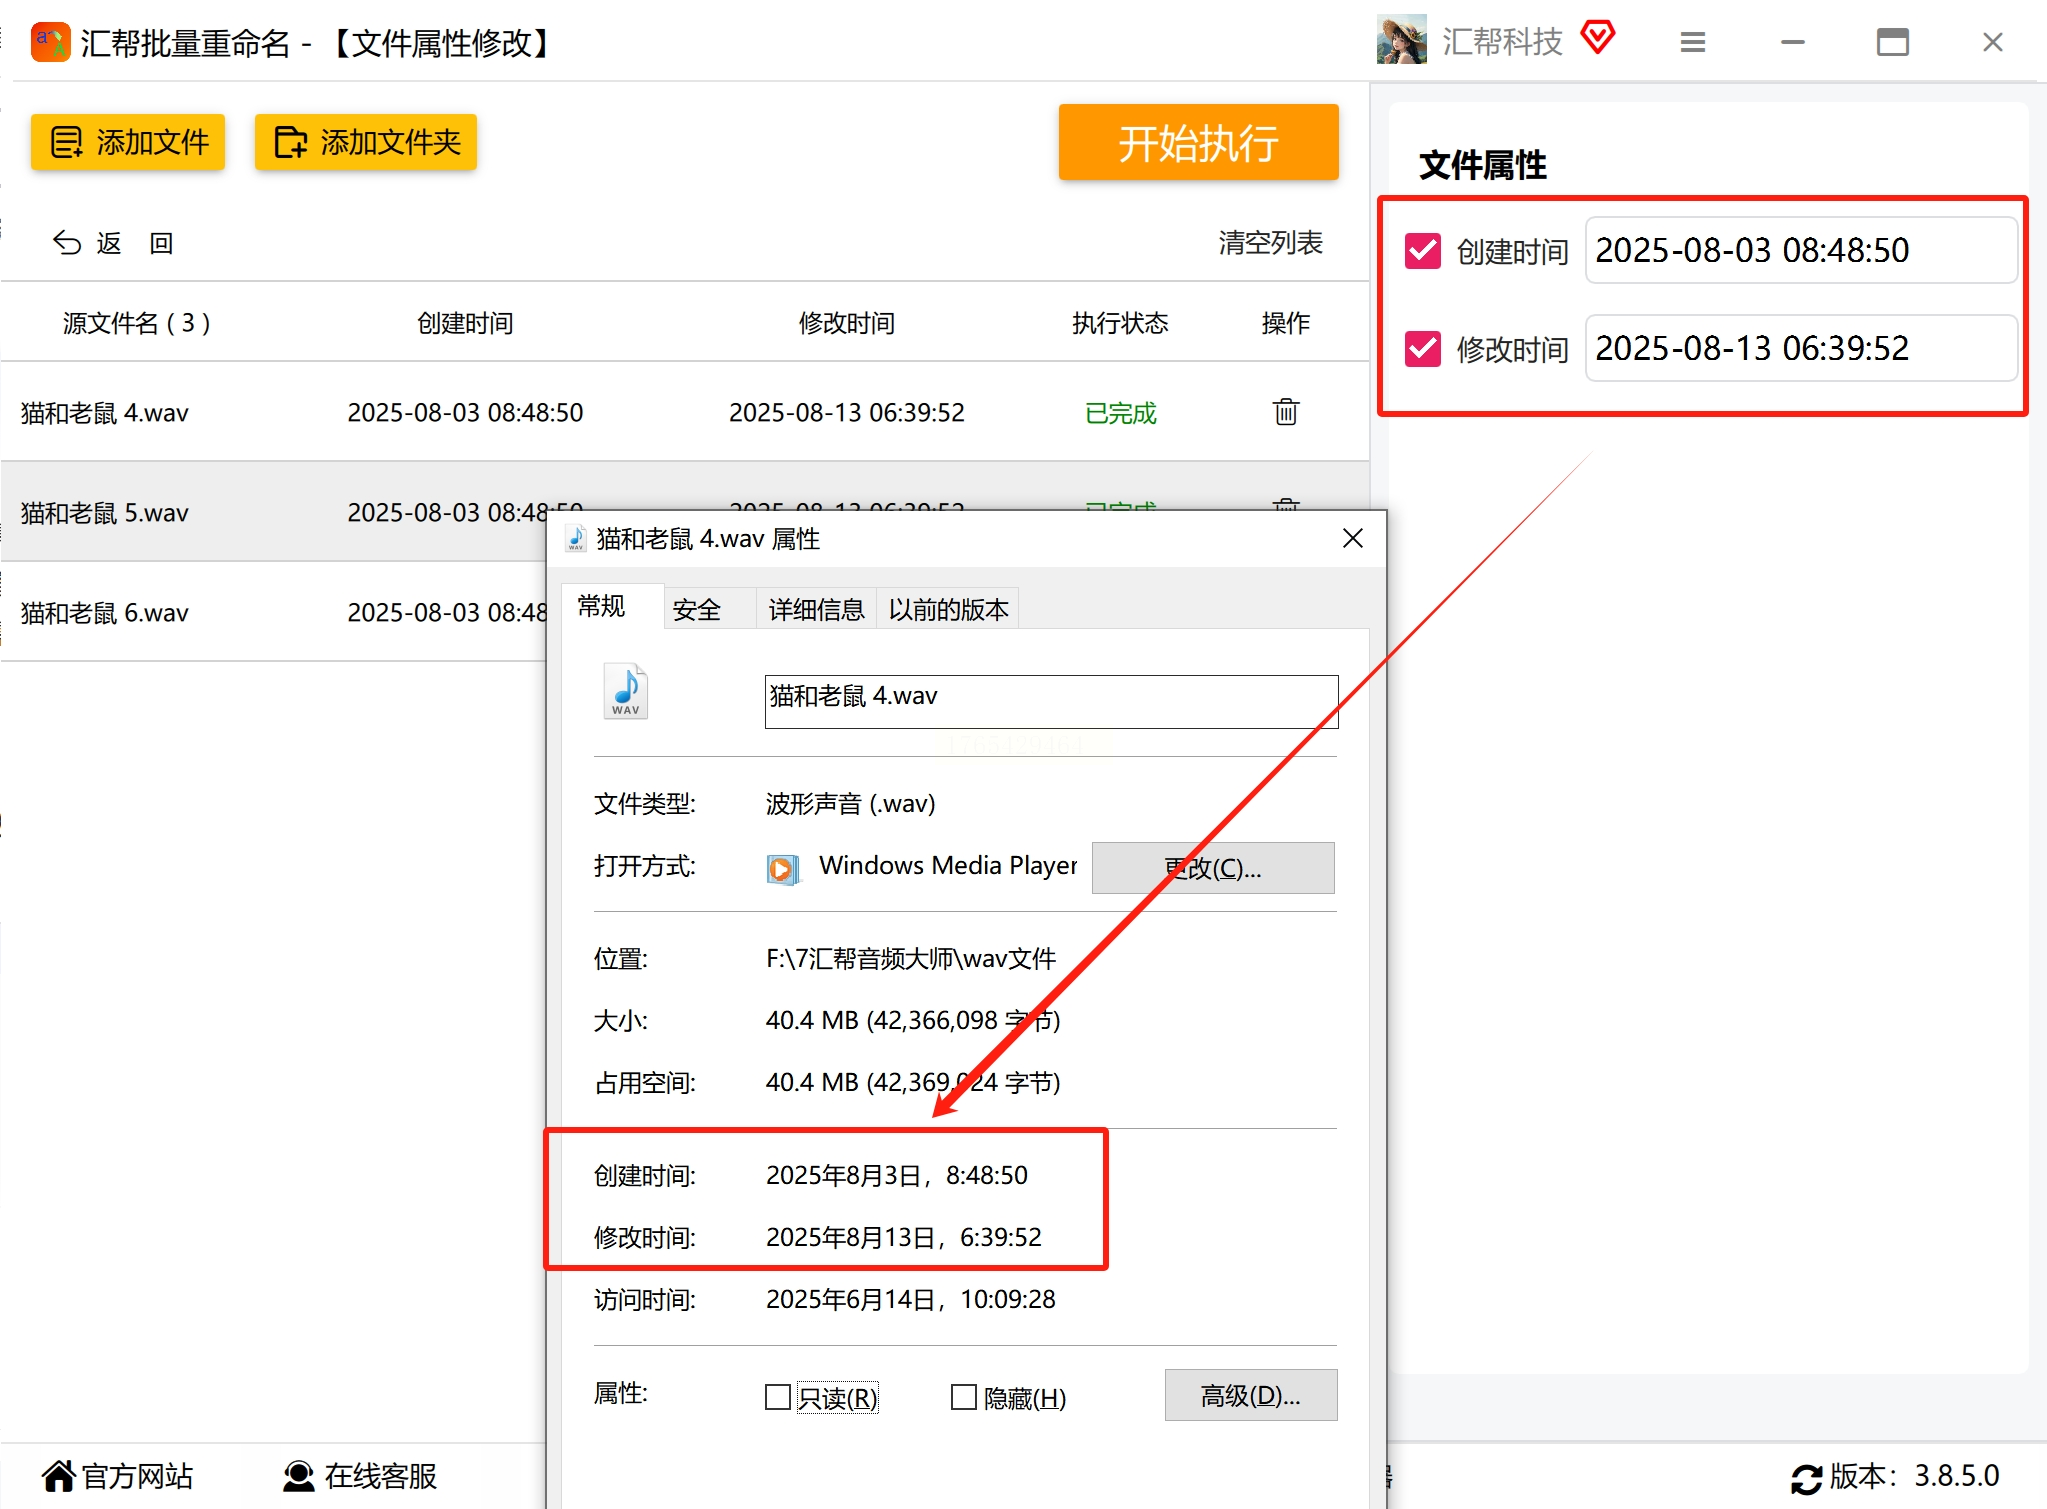Image resolution: width=2047 pixels, height=1509 pixels.
Task: Enable the 隐藏(H) attribute checkbox
Action: (963, 1397)
